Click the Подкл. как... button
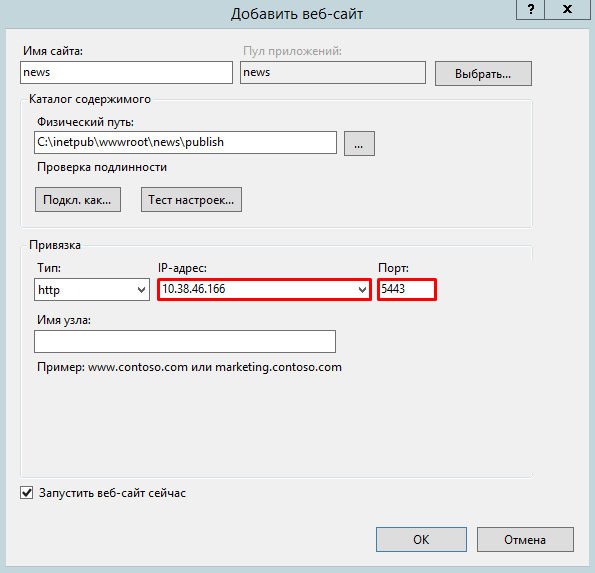The width and height of the screenshot is (595, 573). point(78,200)
